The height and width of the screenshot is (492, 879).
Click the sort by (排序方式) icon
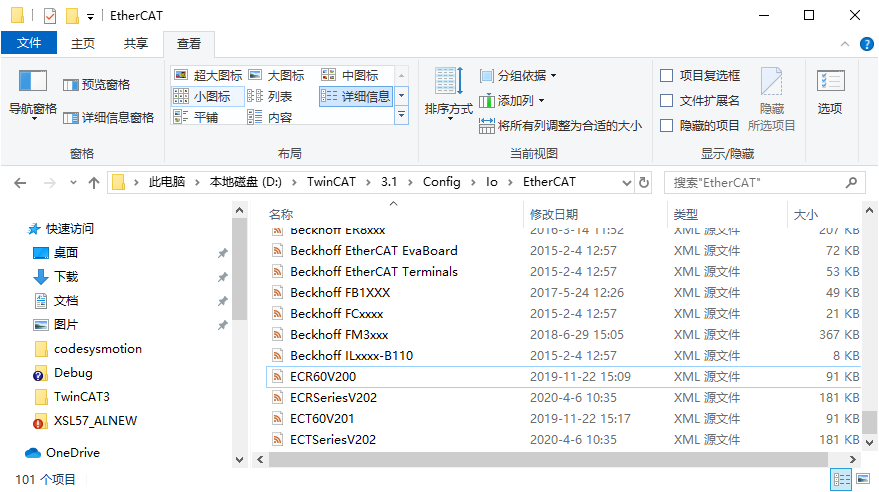[x=447, y=82]
